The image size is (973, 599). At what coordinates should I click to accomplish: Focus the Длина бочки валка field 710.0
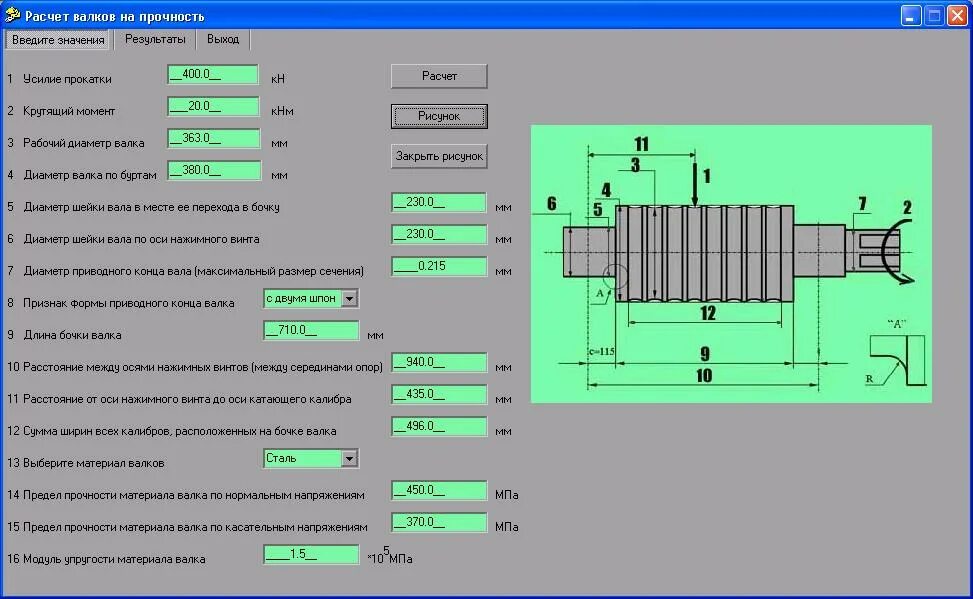pyautogui.click(x=311, y=330)
